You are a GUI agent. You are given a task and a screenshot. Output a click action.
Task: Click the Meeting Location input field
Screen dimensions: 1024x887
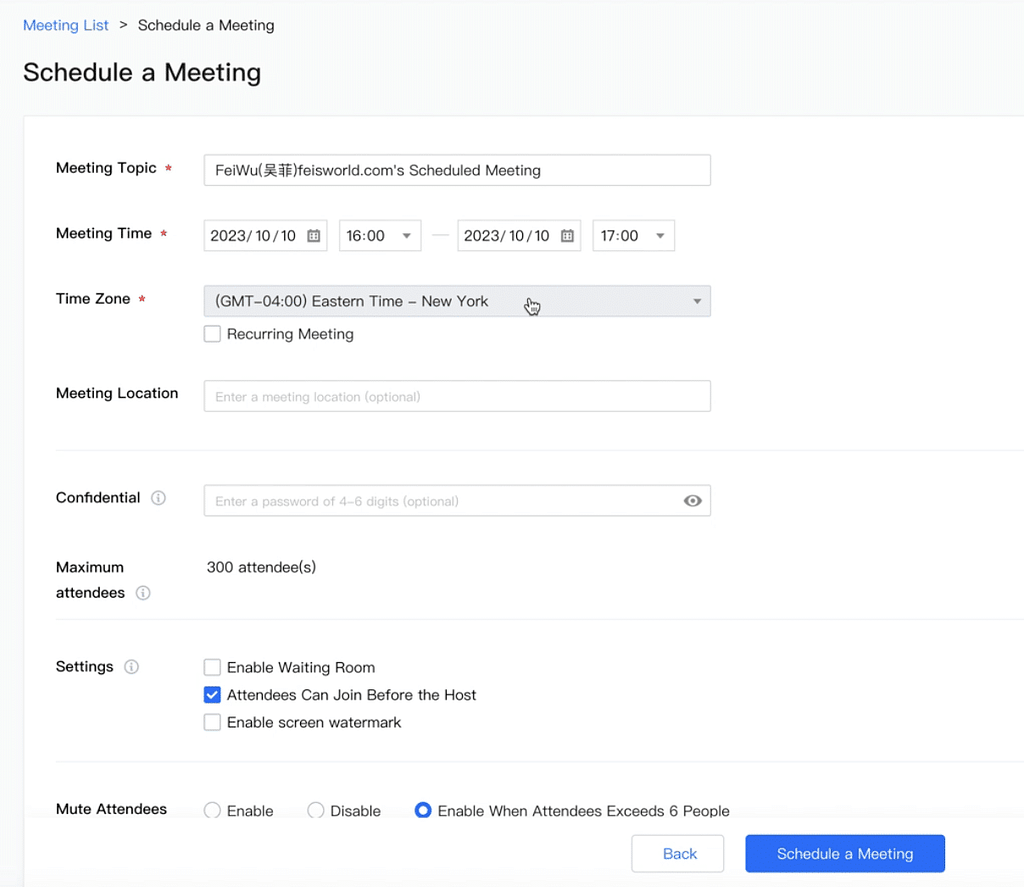tap(457, 396)
